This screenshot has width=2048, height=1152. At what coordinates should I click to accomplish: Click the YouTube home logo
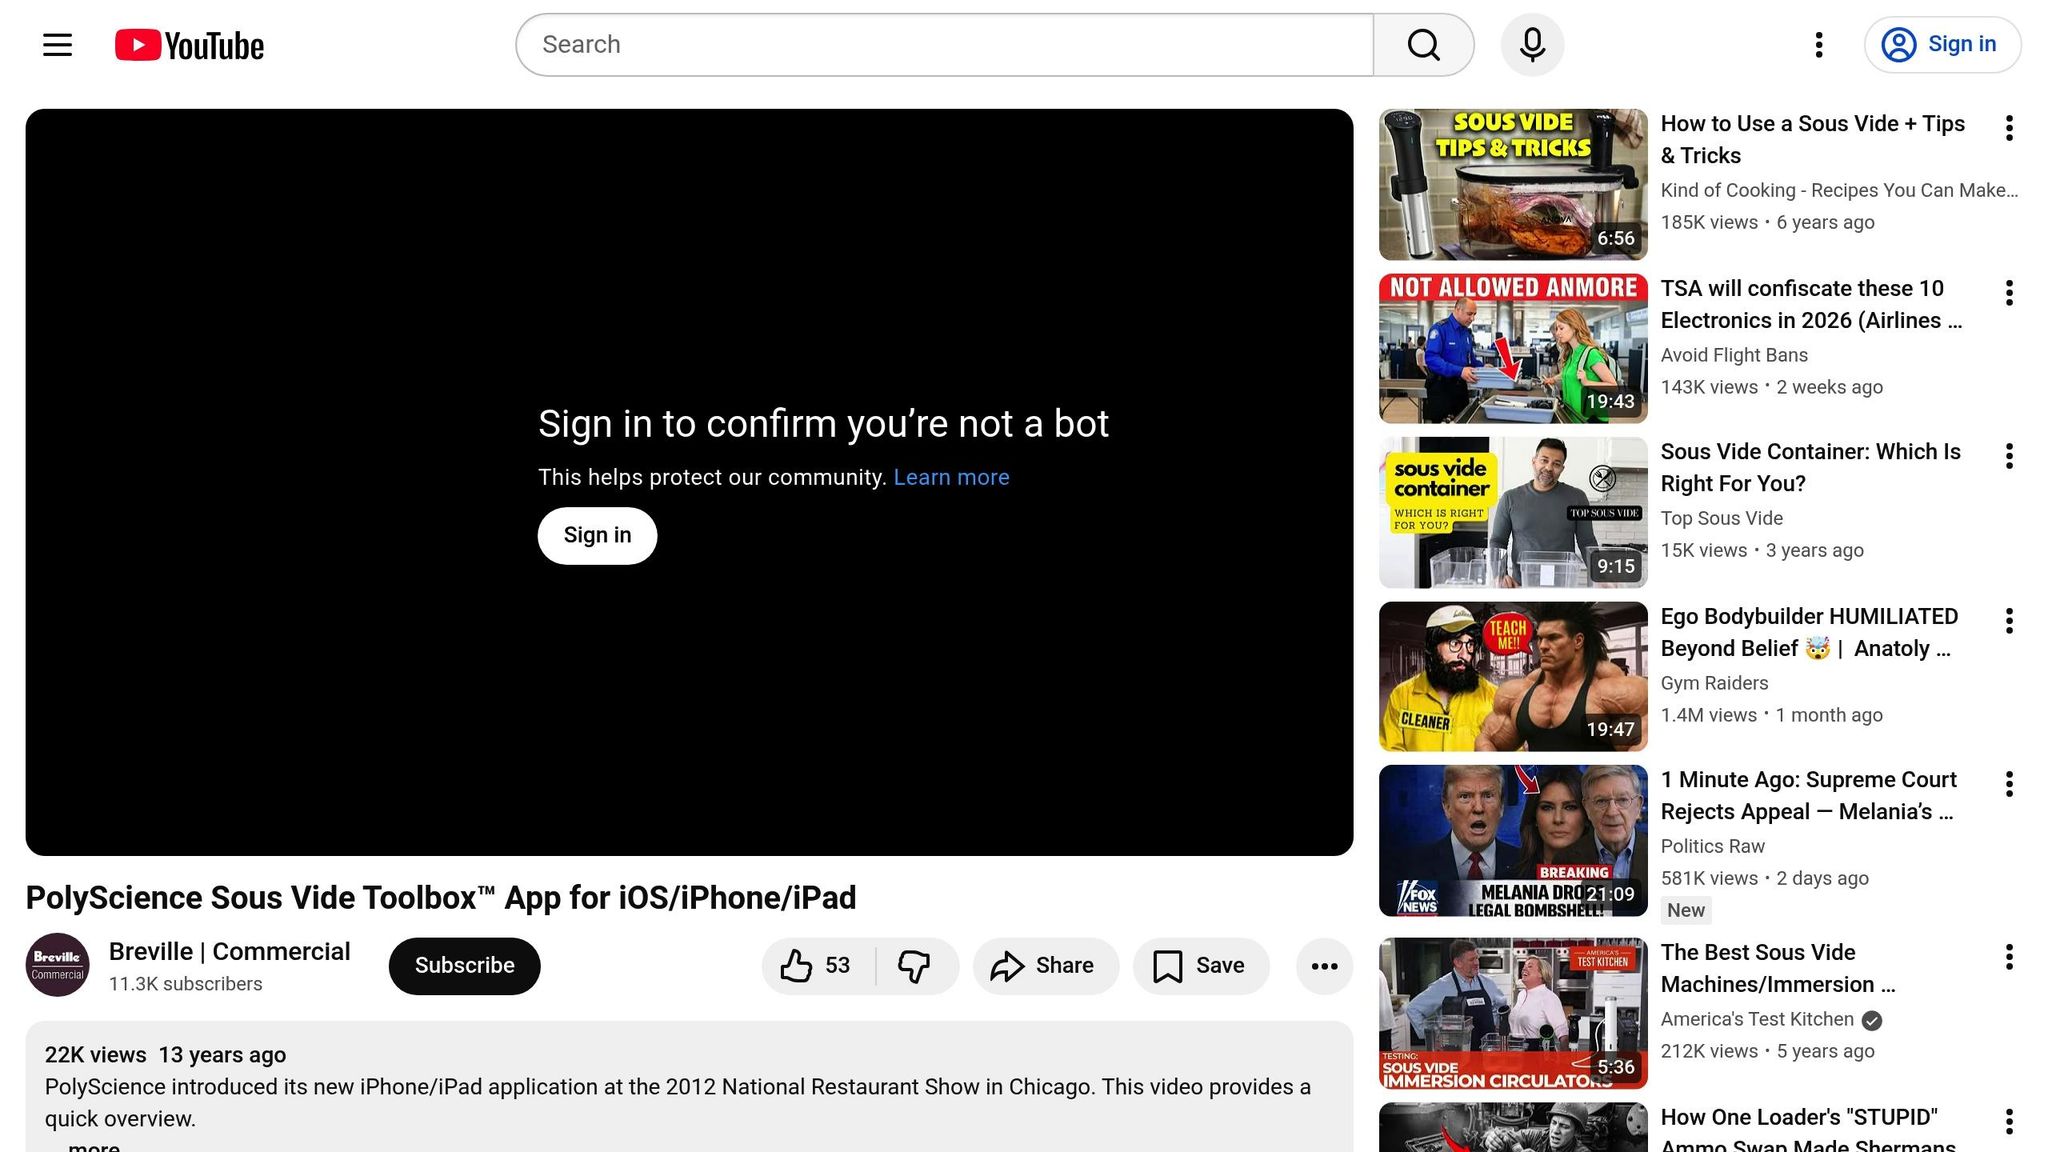pos(189,45)
